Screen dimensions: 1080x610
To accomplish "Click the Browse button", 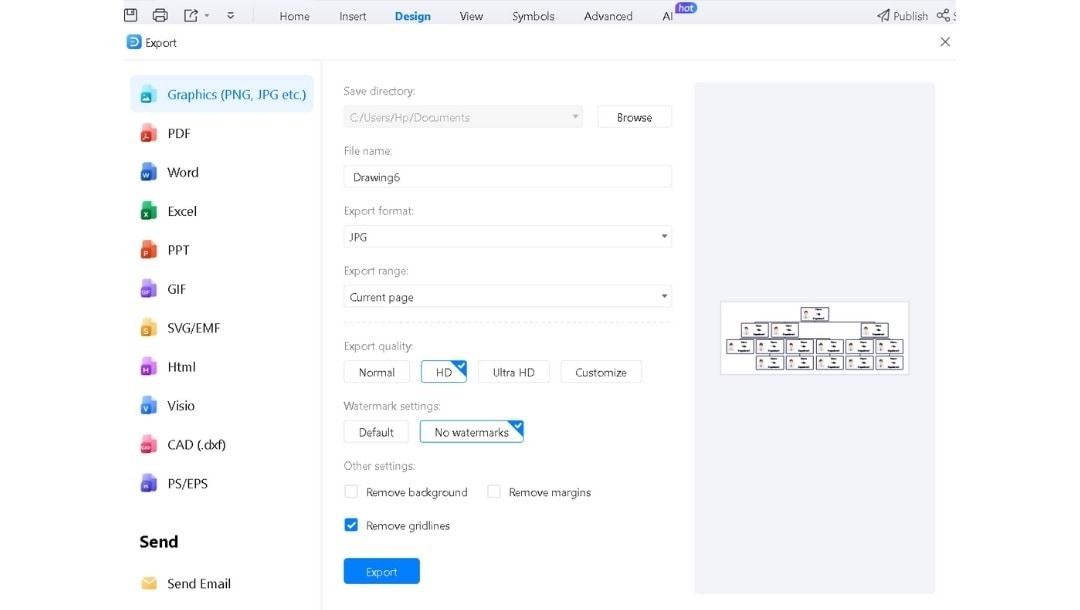I will pyautogui.click(x=634, y=117).
